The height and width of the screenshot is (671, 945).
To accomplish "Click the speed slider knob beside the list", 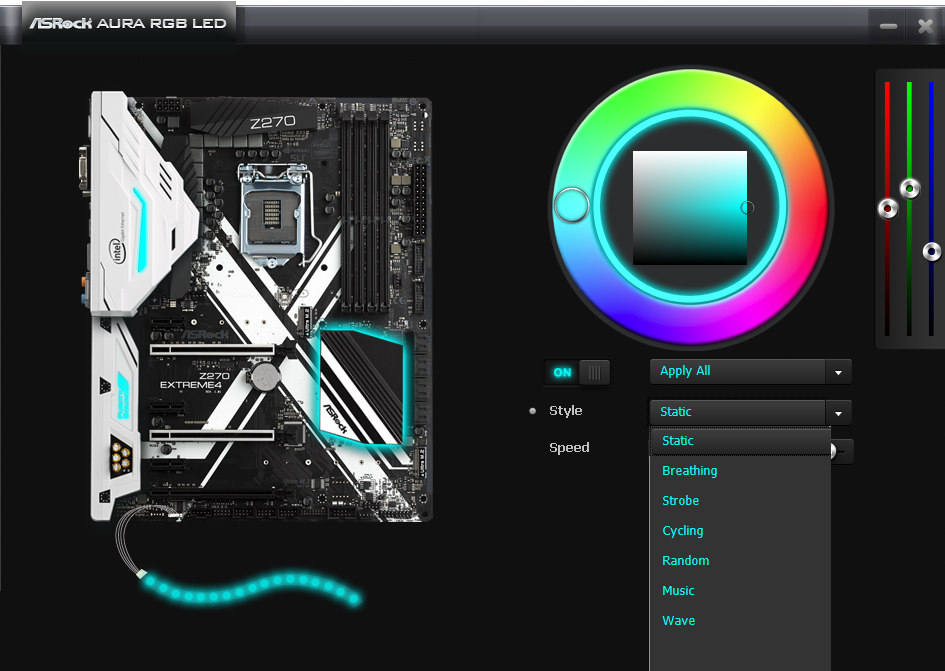I will coord(834,450).
